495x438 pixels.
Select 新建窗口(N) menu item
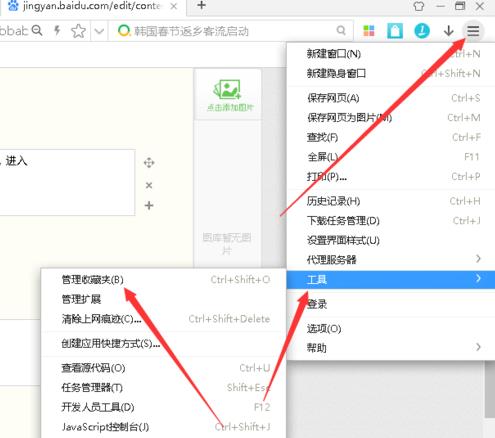391,54
